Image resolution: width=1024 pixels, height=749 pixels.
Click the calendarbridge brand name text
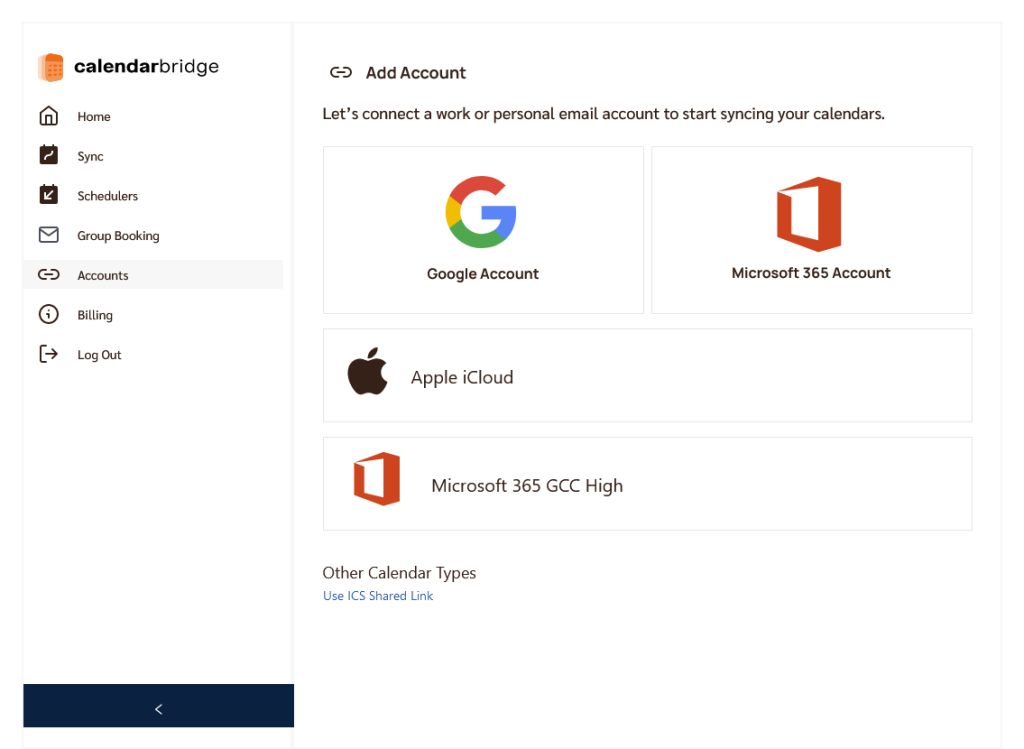pyautogui.click(x=146, y=67)
